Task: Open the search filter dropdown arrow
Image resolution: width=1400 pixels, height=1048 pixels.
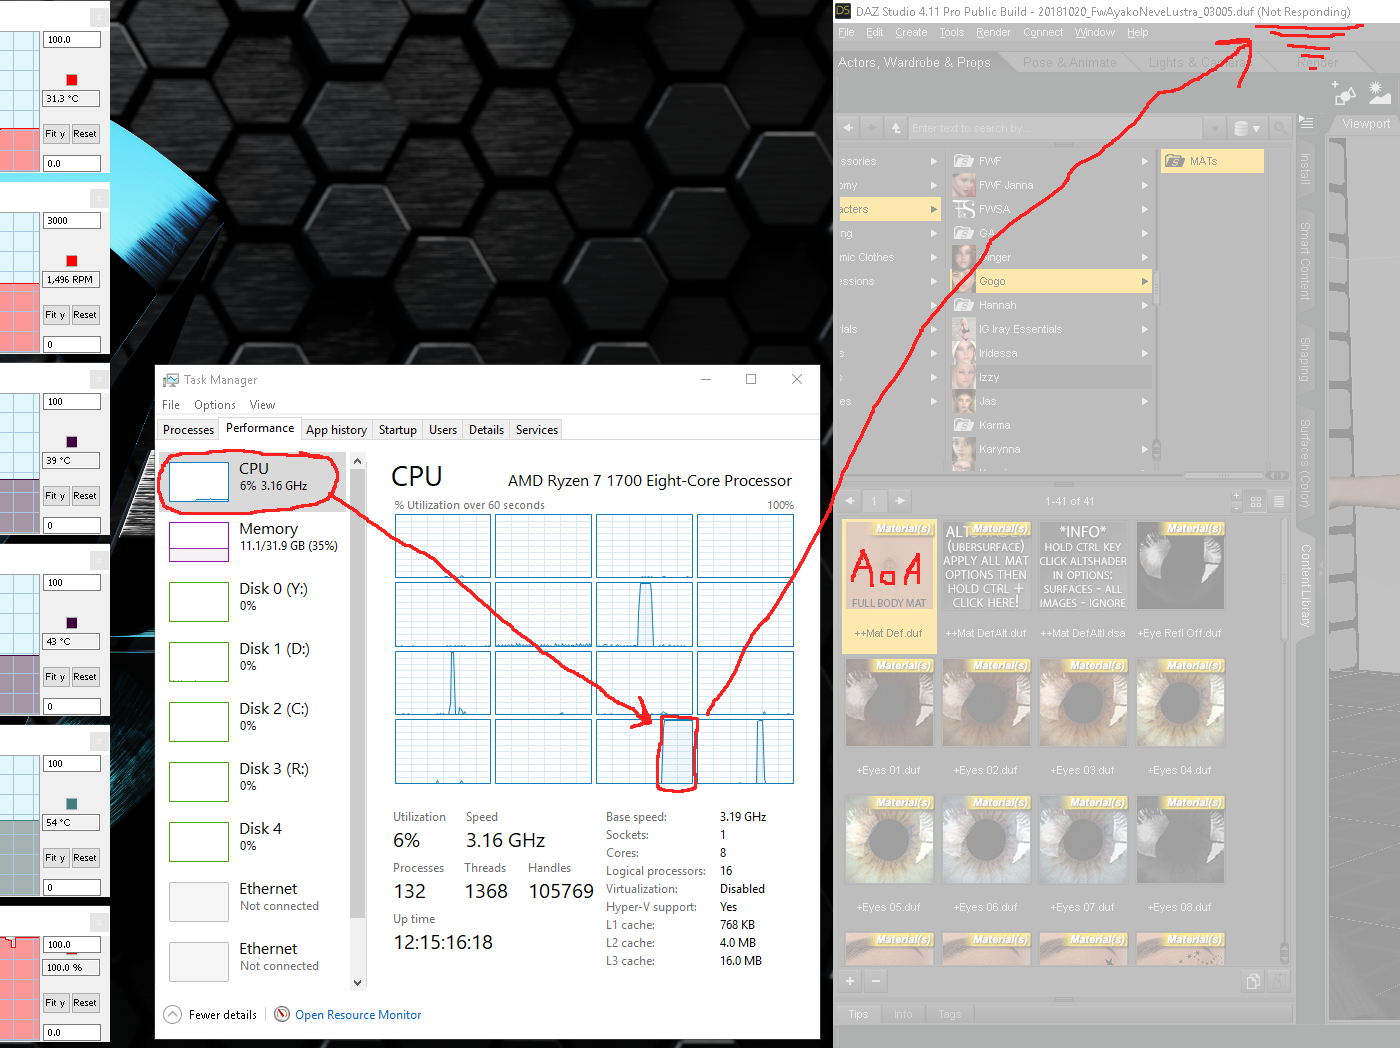Action: (1215, 128)
